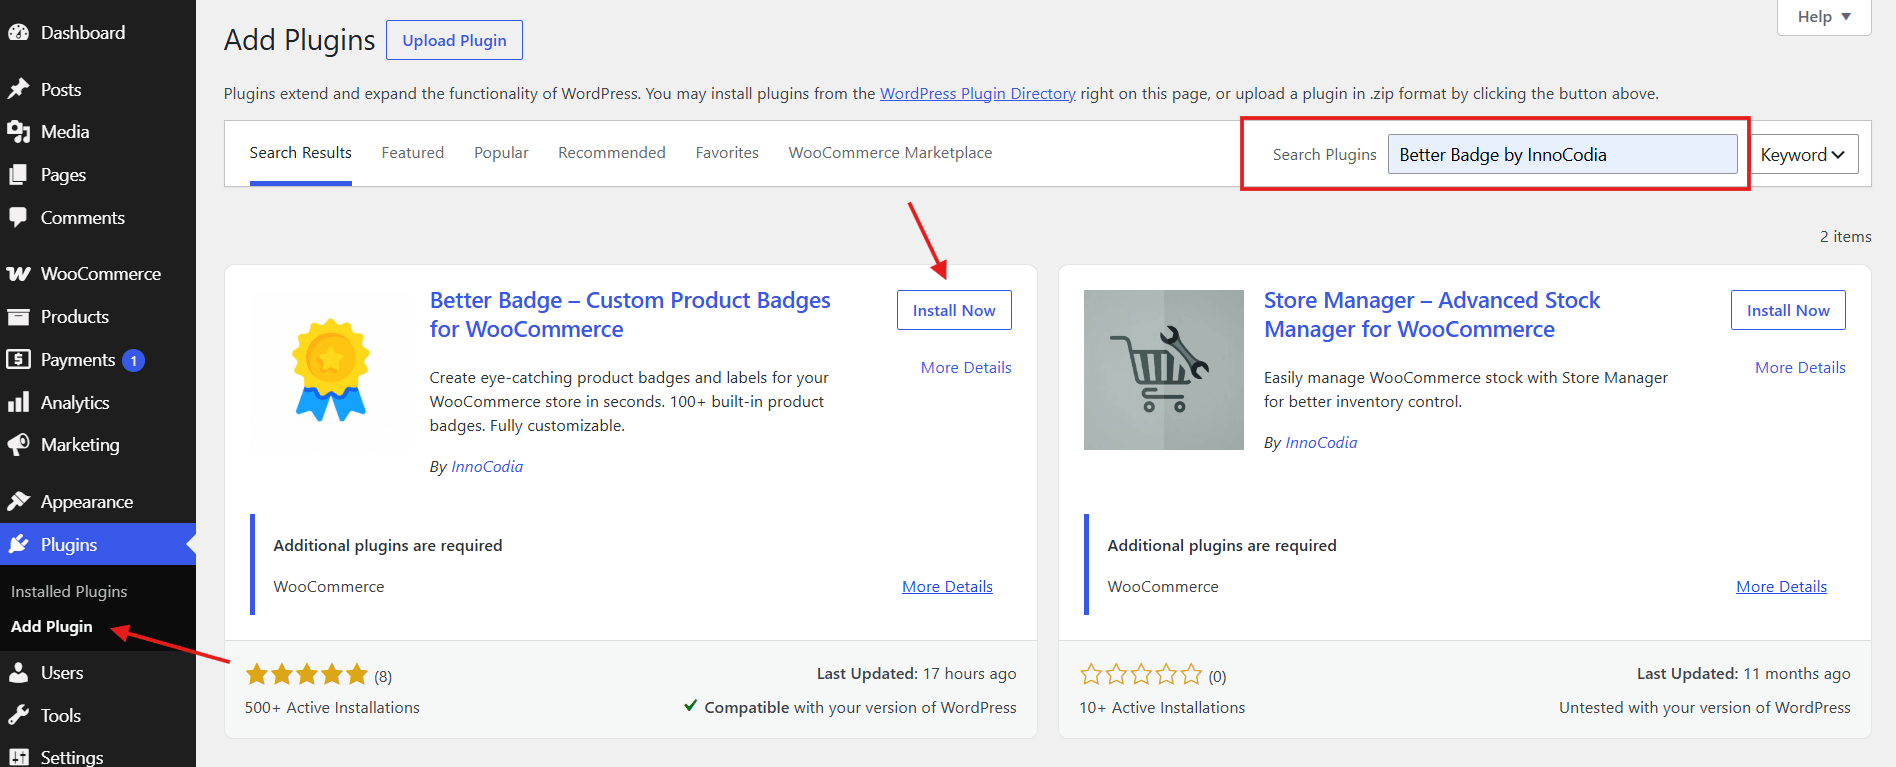1896x767 pixels.
Task: Open the Media library icon
Action: (x=18, y=132)
